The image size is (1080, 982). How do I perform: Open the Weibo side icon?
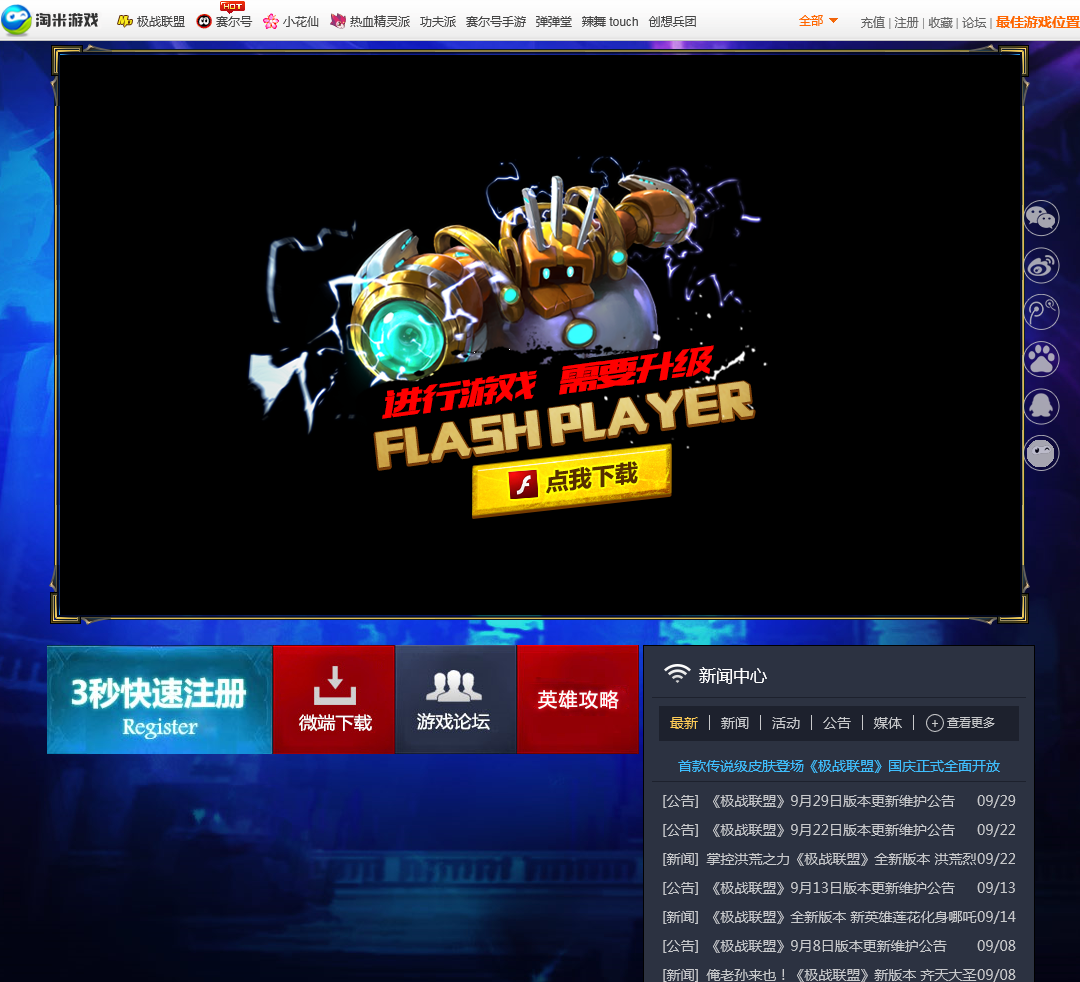pyautogui.click(x=1041, y=265)
